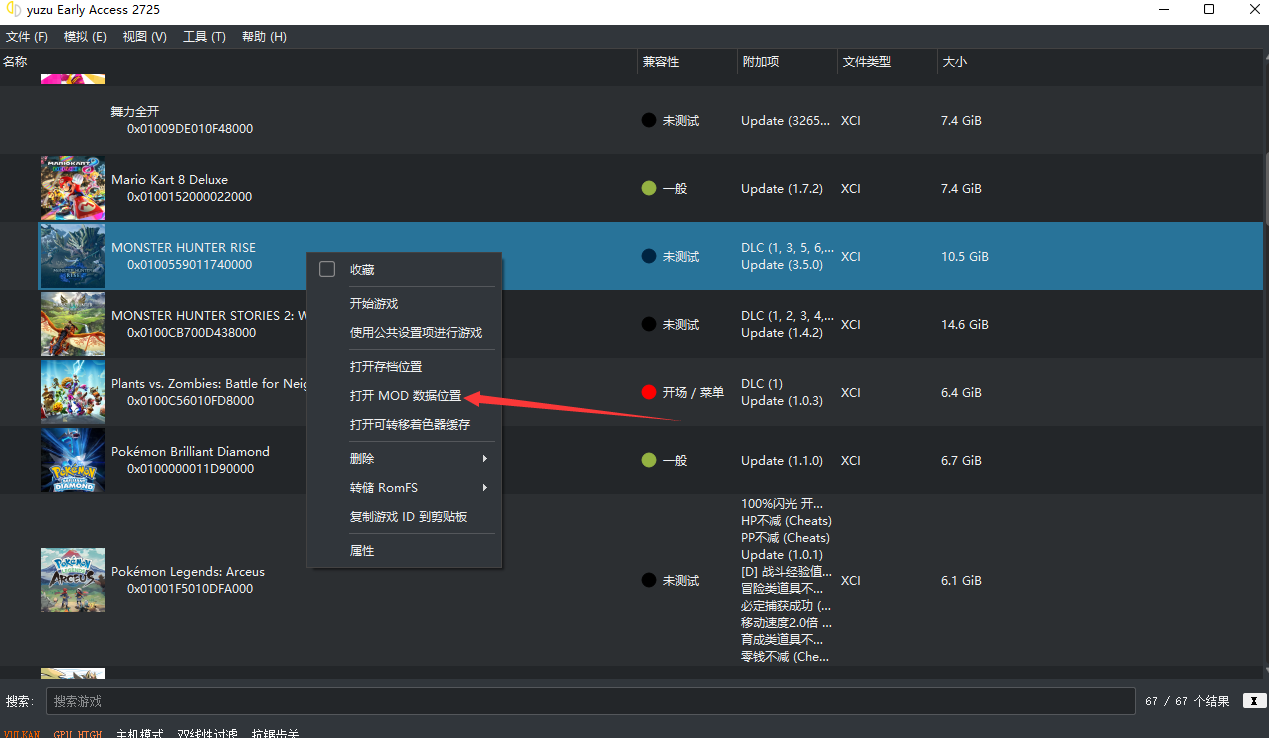1269x738 pixels.
Task: Click the MONSTER HUNTER RISE cover art
Action: point(73,256)
